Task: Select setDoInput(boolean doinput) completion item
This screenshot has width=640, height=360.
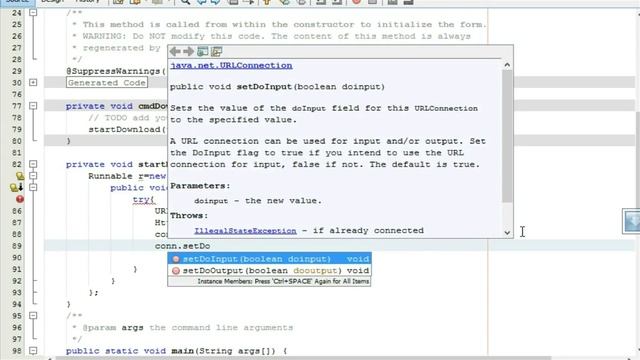Action: click(269, 259)
